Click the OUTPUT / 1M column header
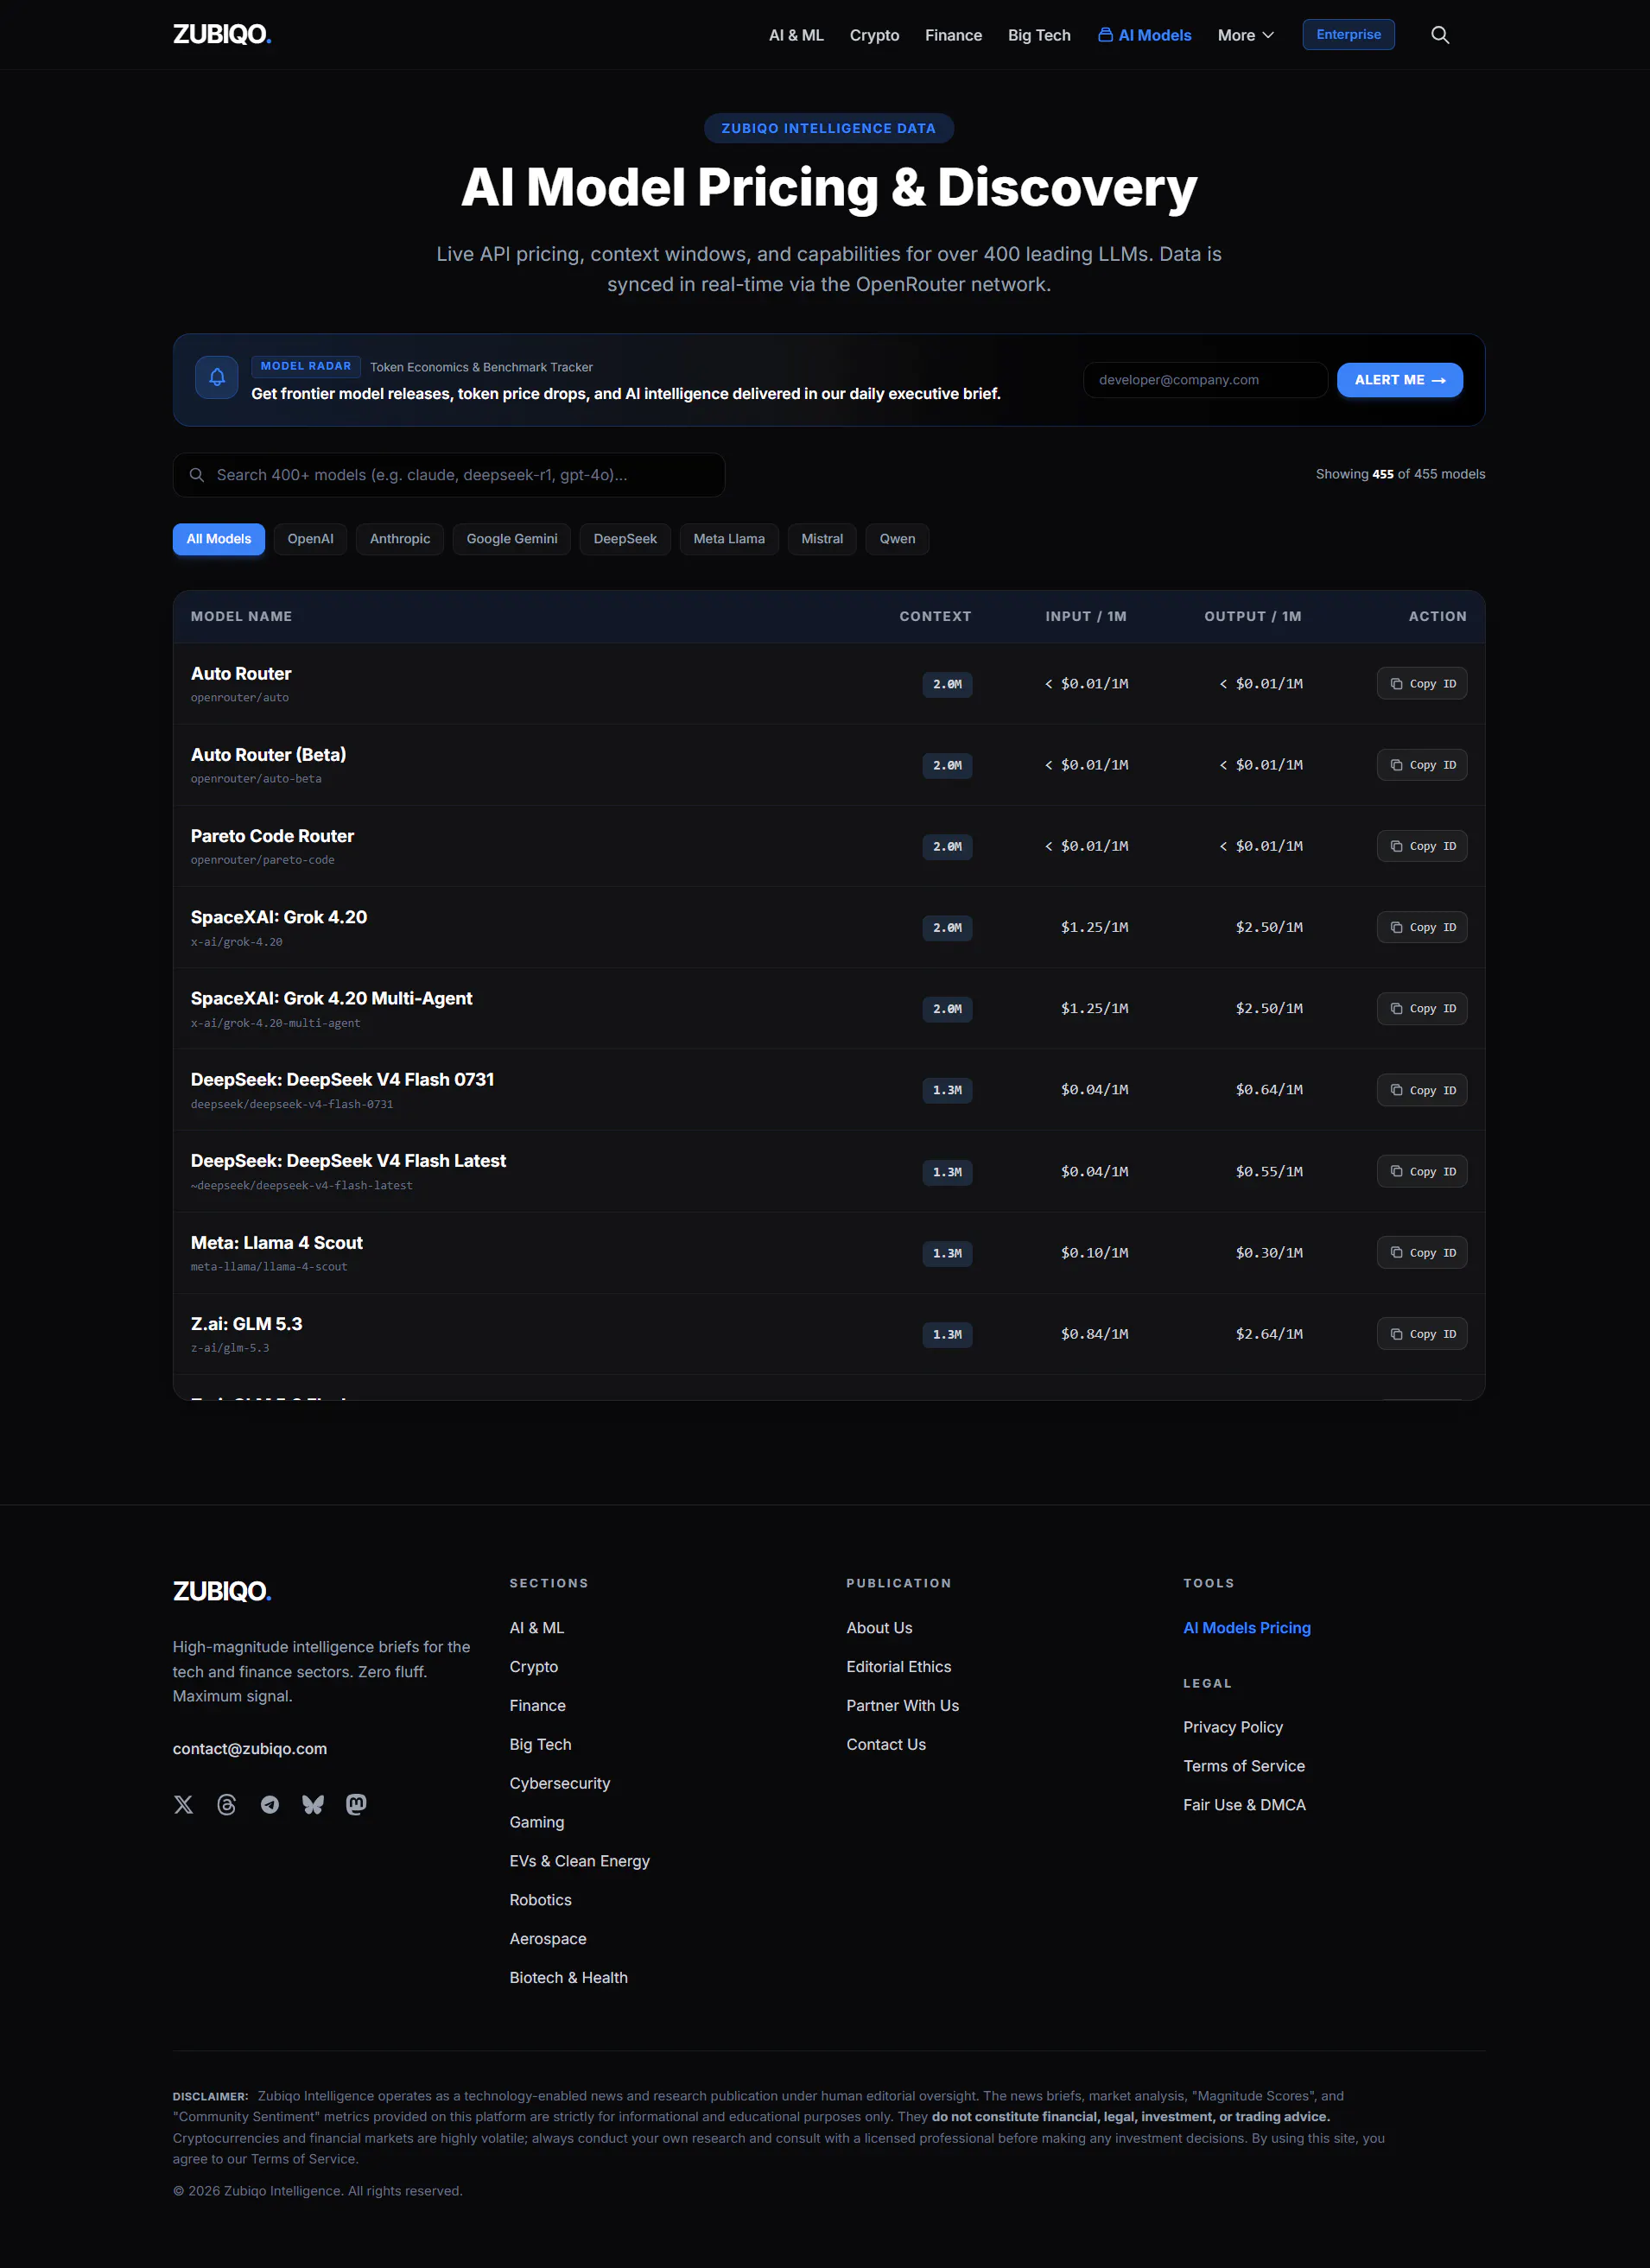This screenshot has height=2268, width=1650. pos(1253,617)
